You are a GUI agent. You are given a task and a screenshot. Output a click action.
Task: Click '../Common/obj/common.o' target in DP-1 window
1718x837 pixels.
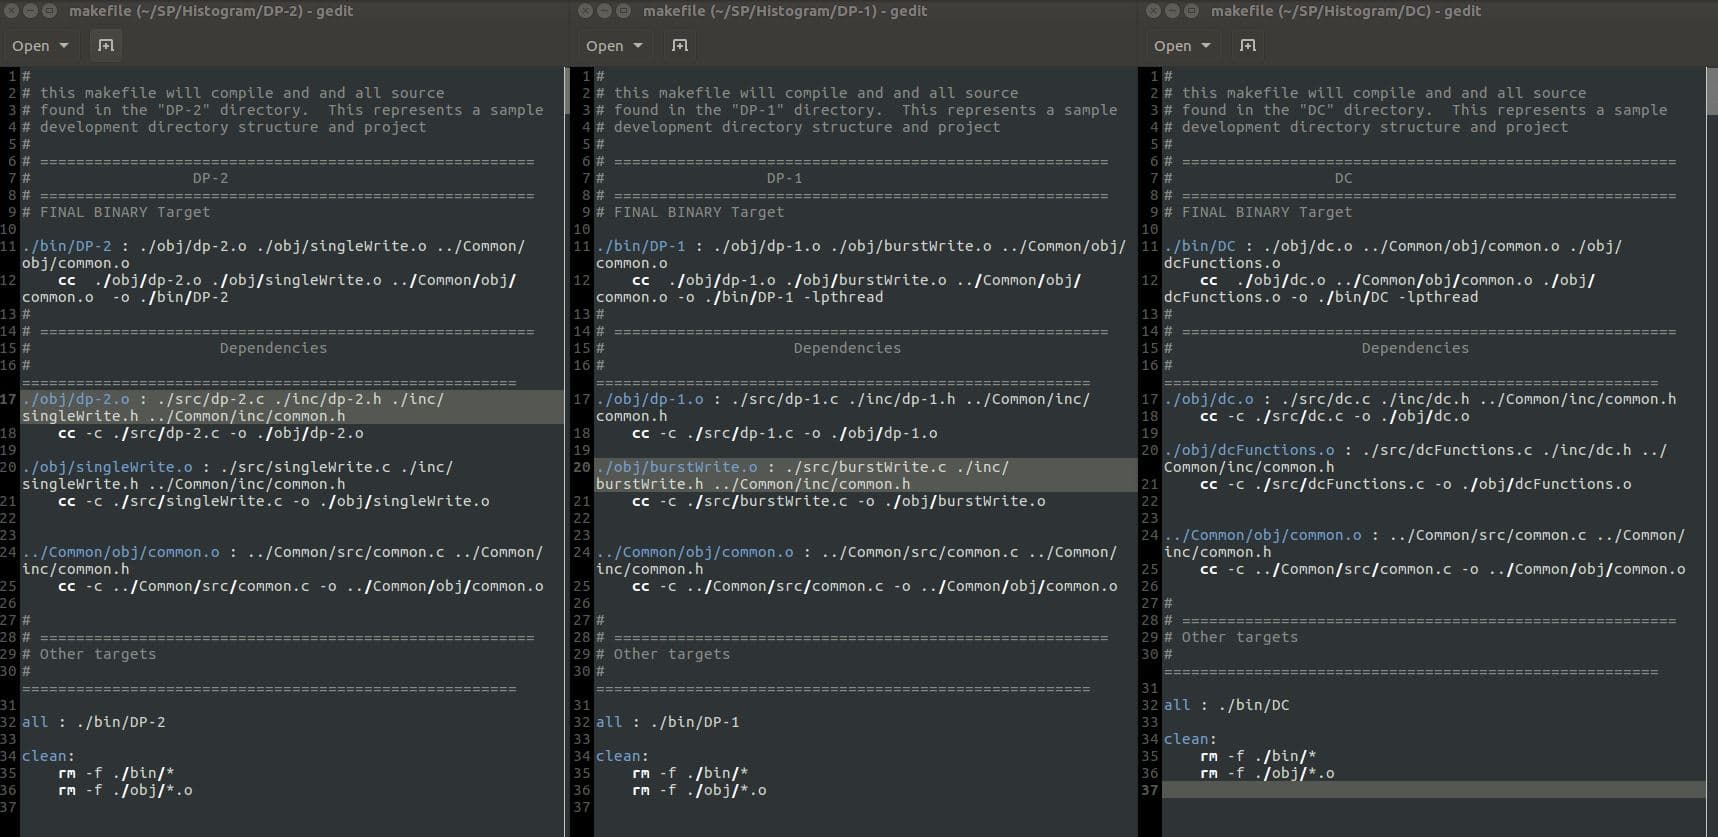point(695,552)
